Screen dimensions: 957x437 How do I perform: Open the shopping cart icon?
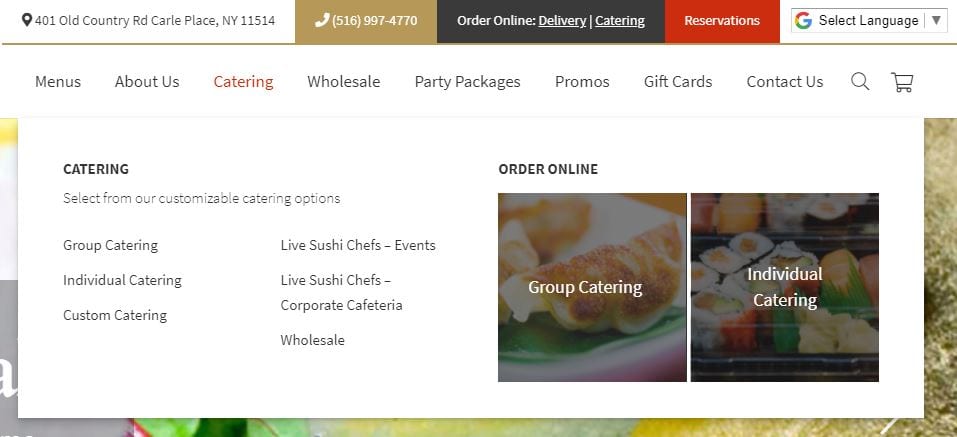point(902,82)
